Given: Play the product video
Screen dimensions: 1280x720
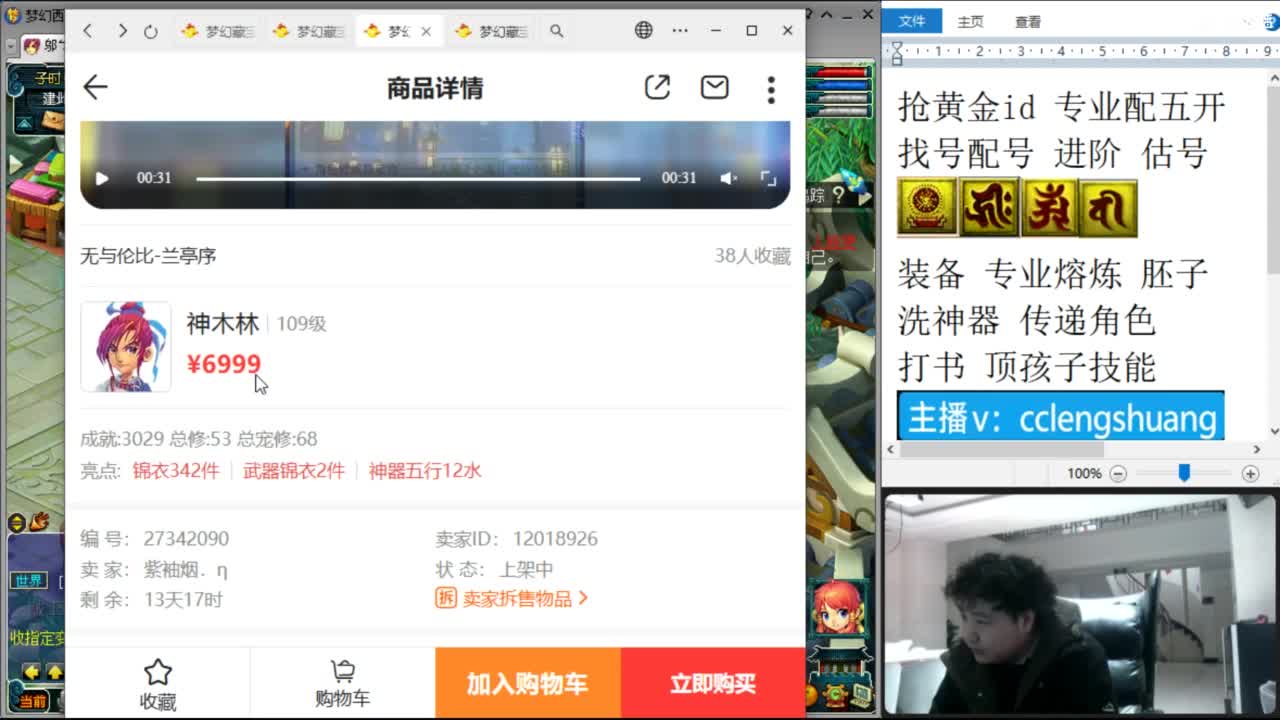Looking at the screenshot, I should pyautogui.click(x=102, y=178).
